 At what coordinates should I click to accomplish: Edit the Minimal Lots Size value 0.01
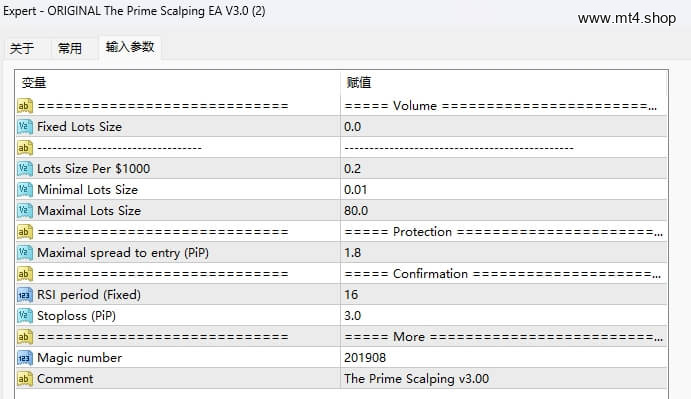tap(356, 190)
